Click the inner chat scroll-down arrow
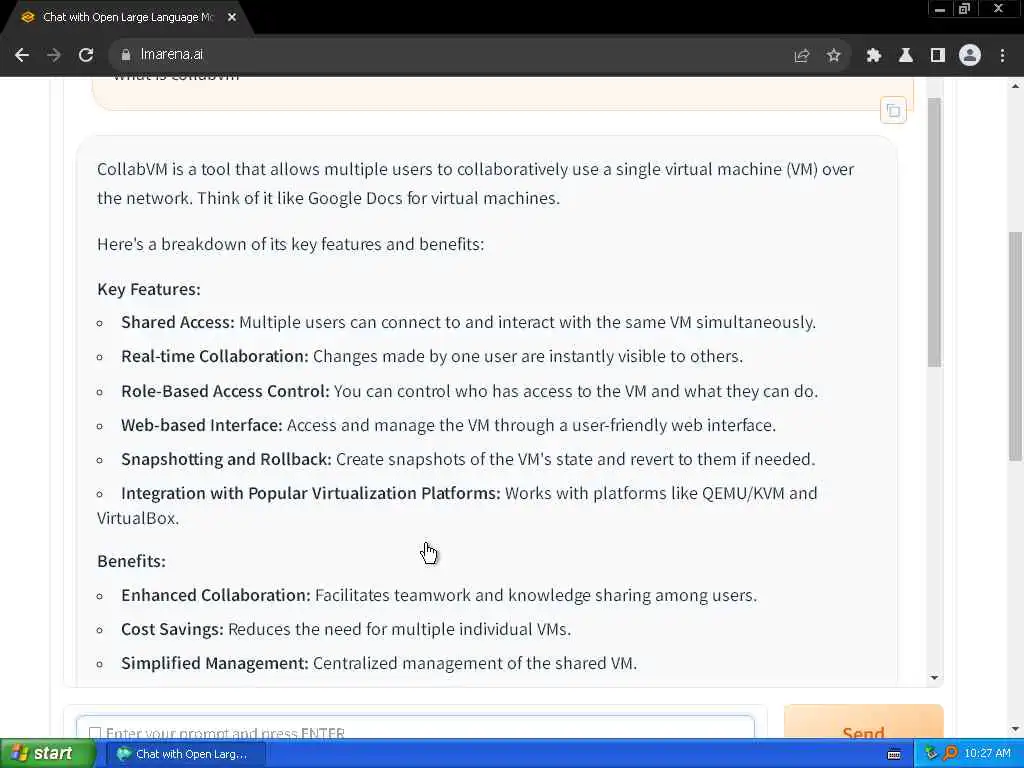1024x768 pixels. pos(935,678)
